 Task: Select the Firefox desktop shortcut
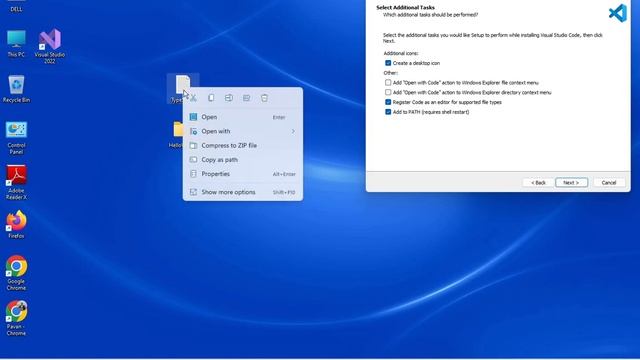click(x=16, y=224)
